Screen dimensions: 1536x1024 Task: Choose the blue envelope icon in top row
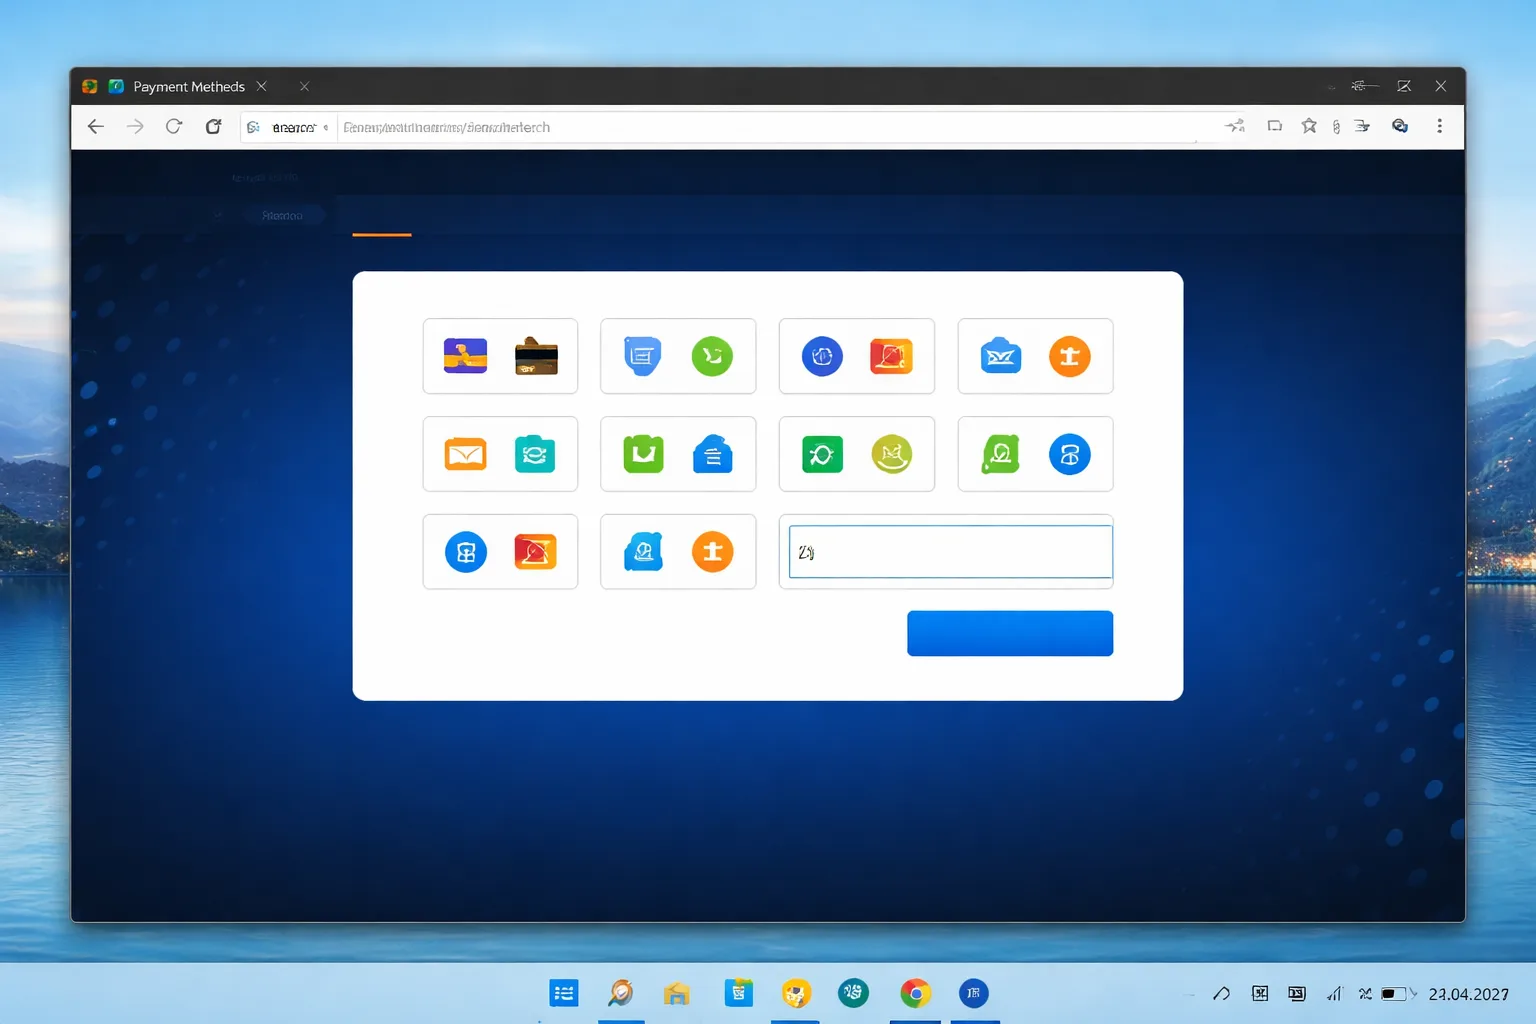pos(1000,356)
